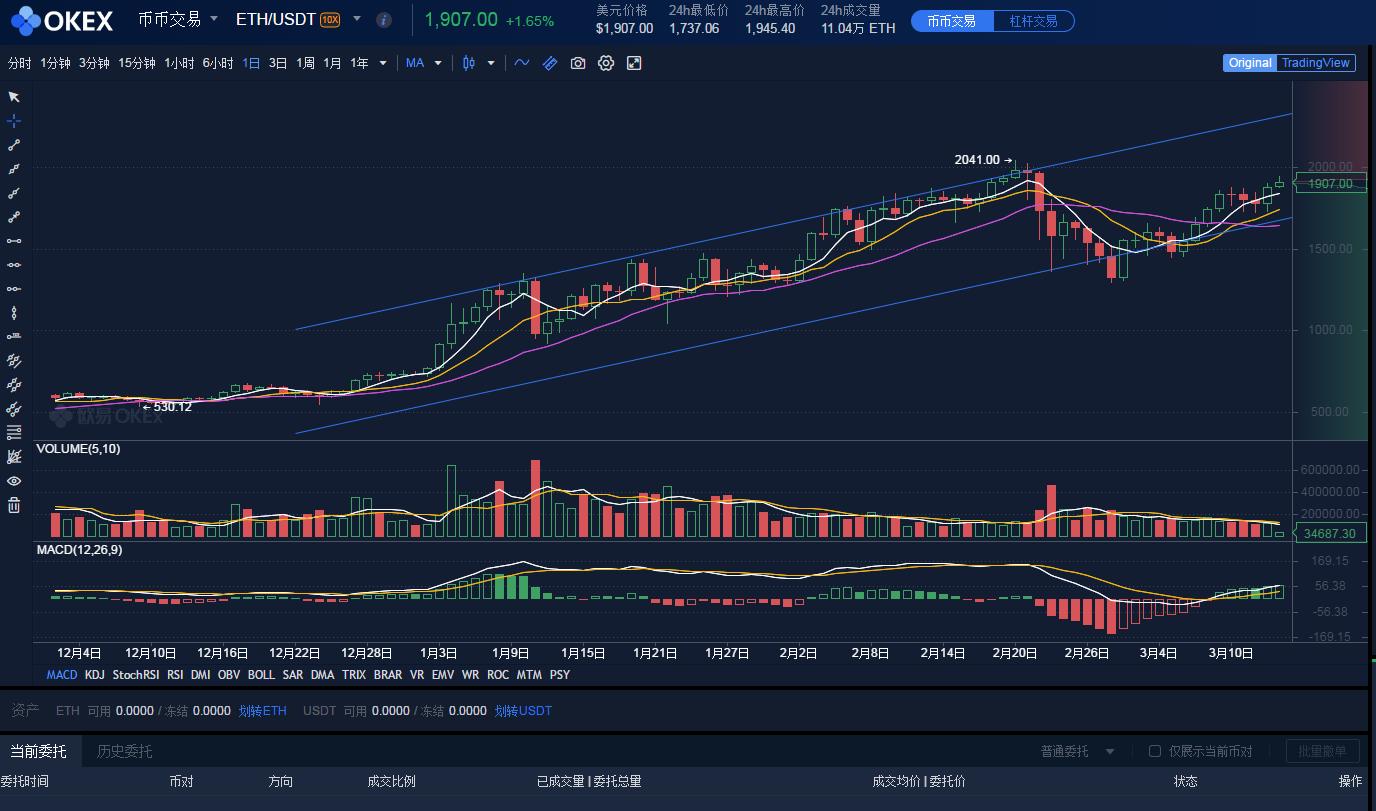Select the KDJ indicator

tap(94, 675)
